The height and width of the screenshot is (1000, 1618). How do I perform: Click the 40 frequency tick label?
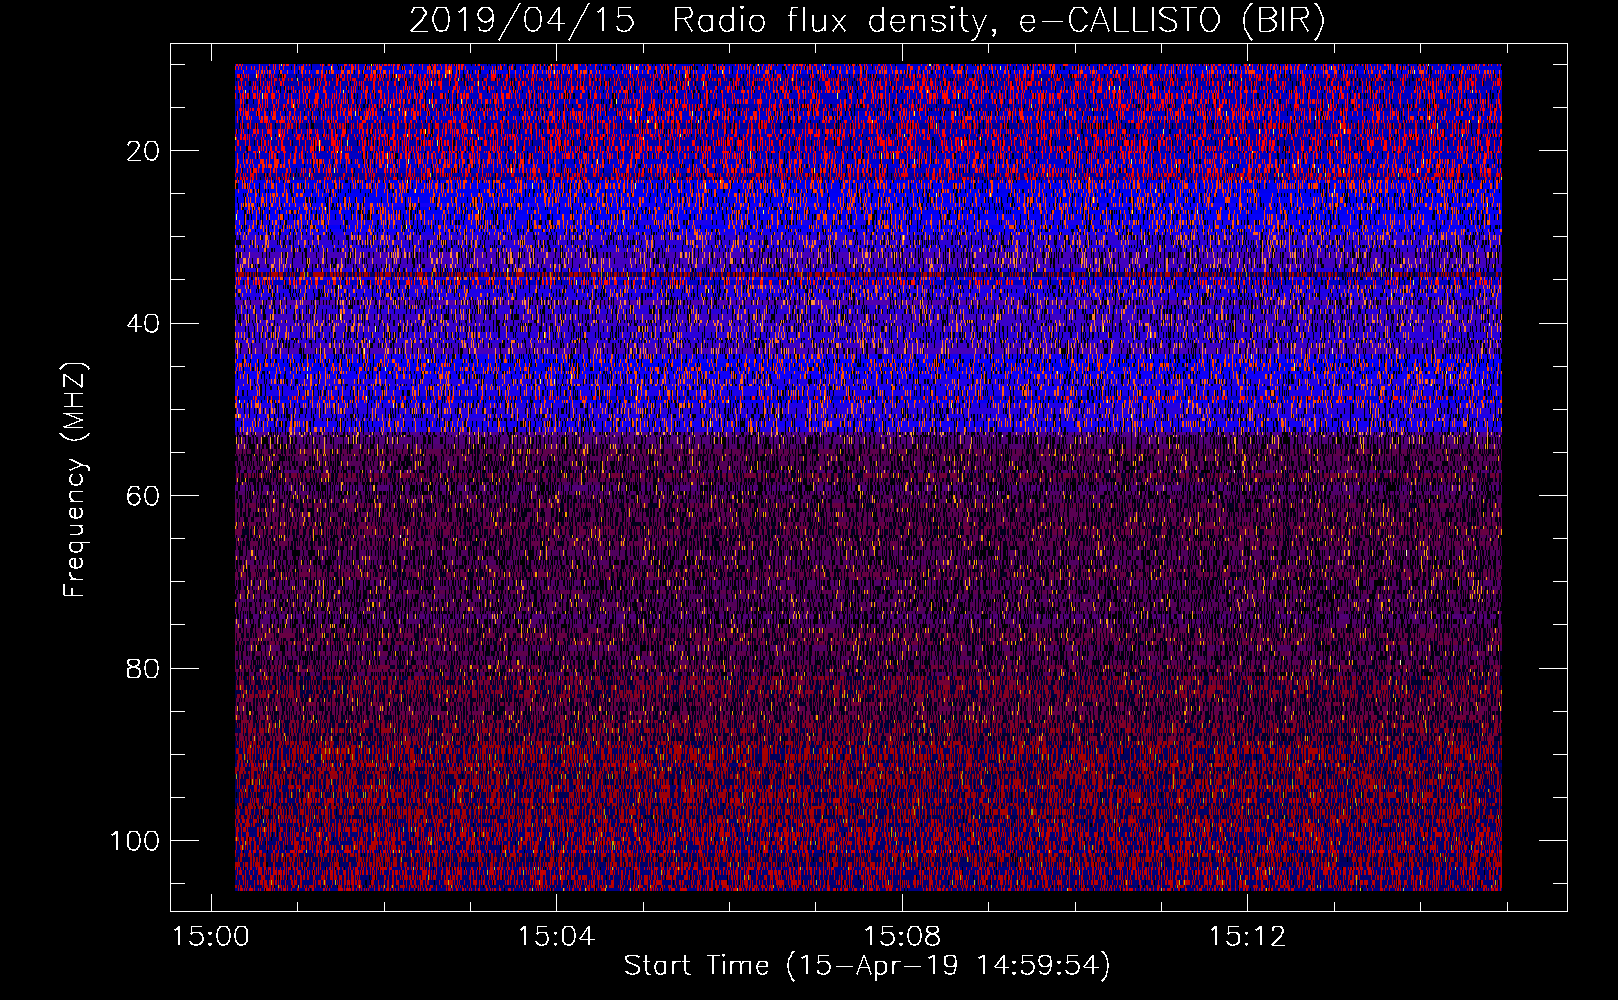[x=144, y=323]
